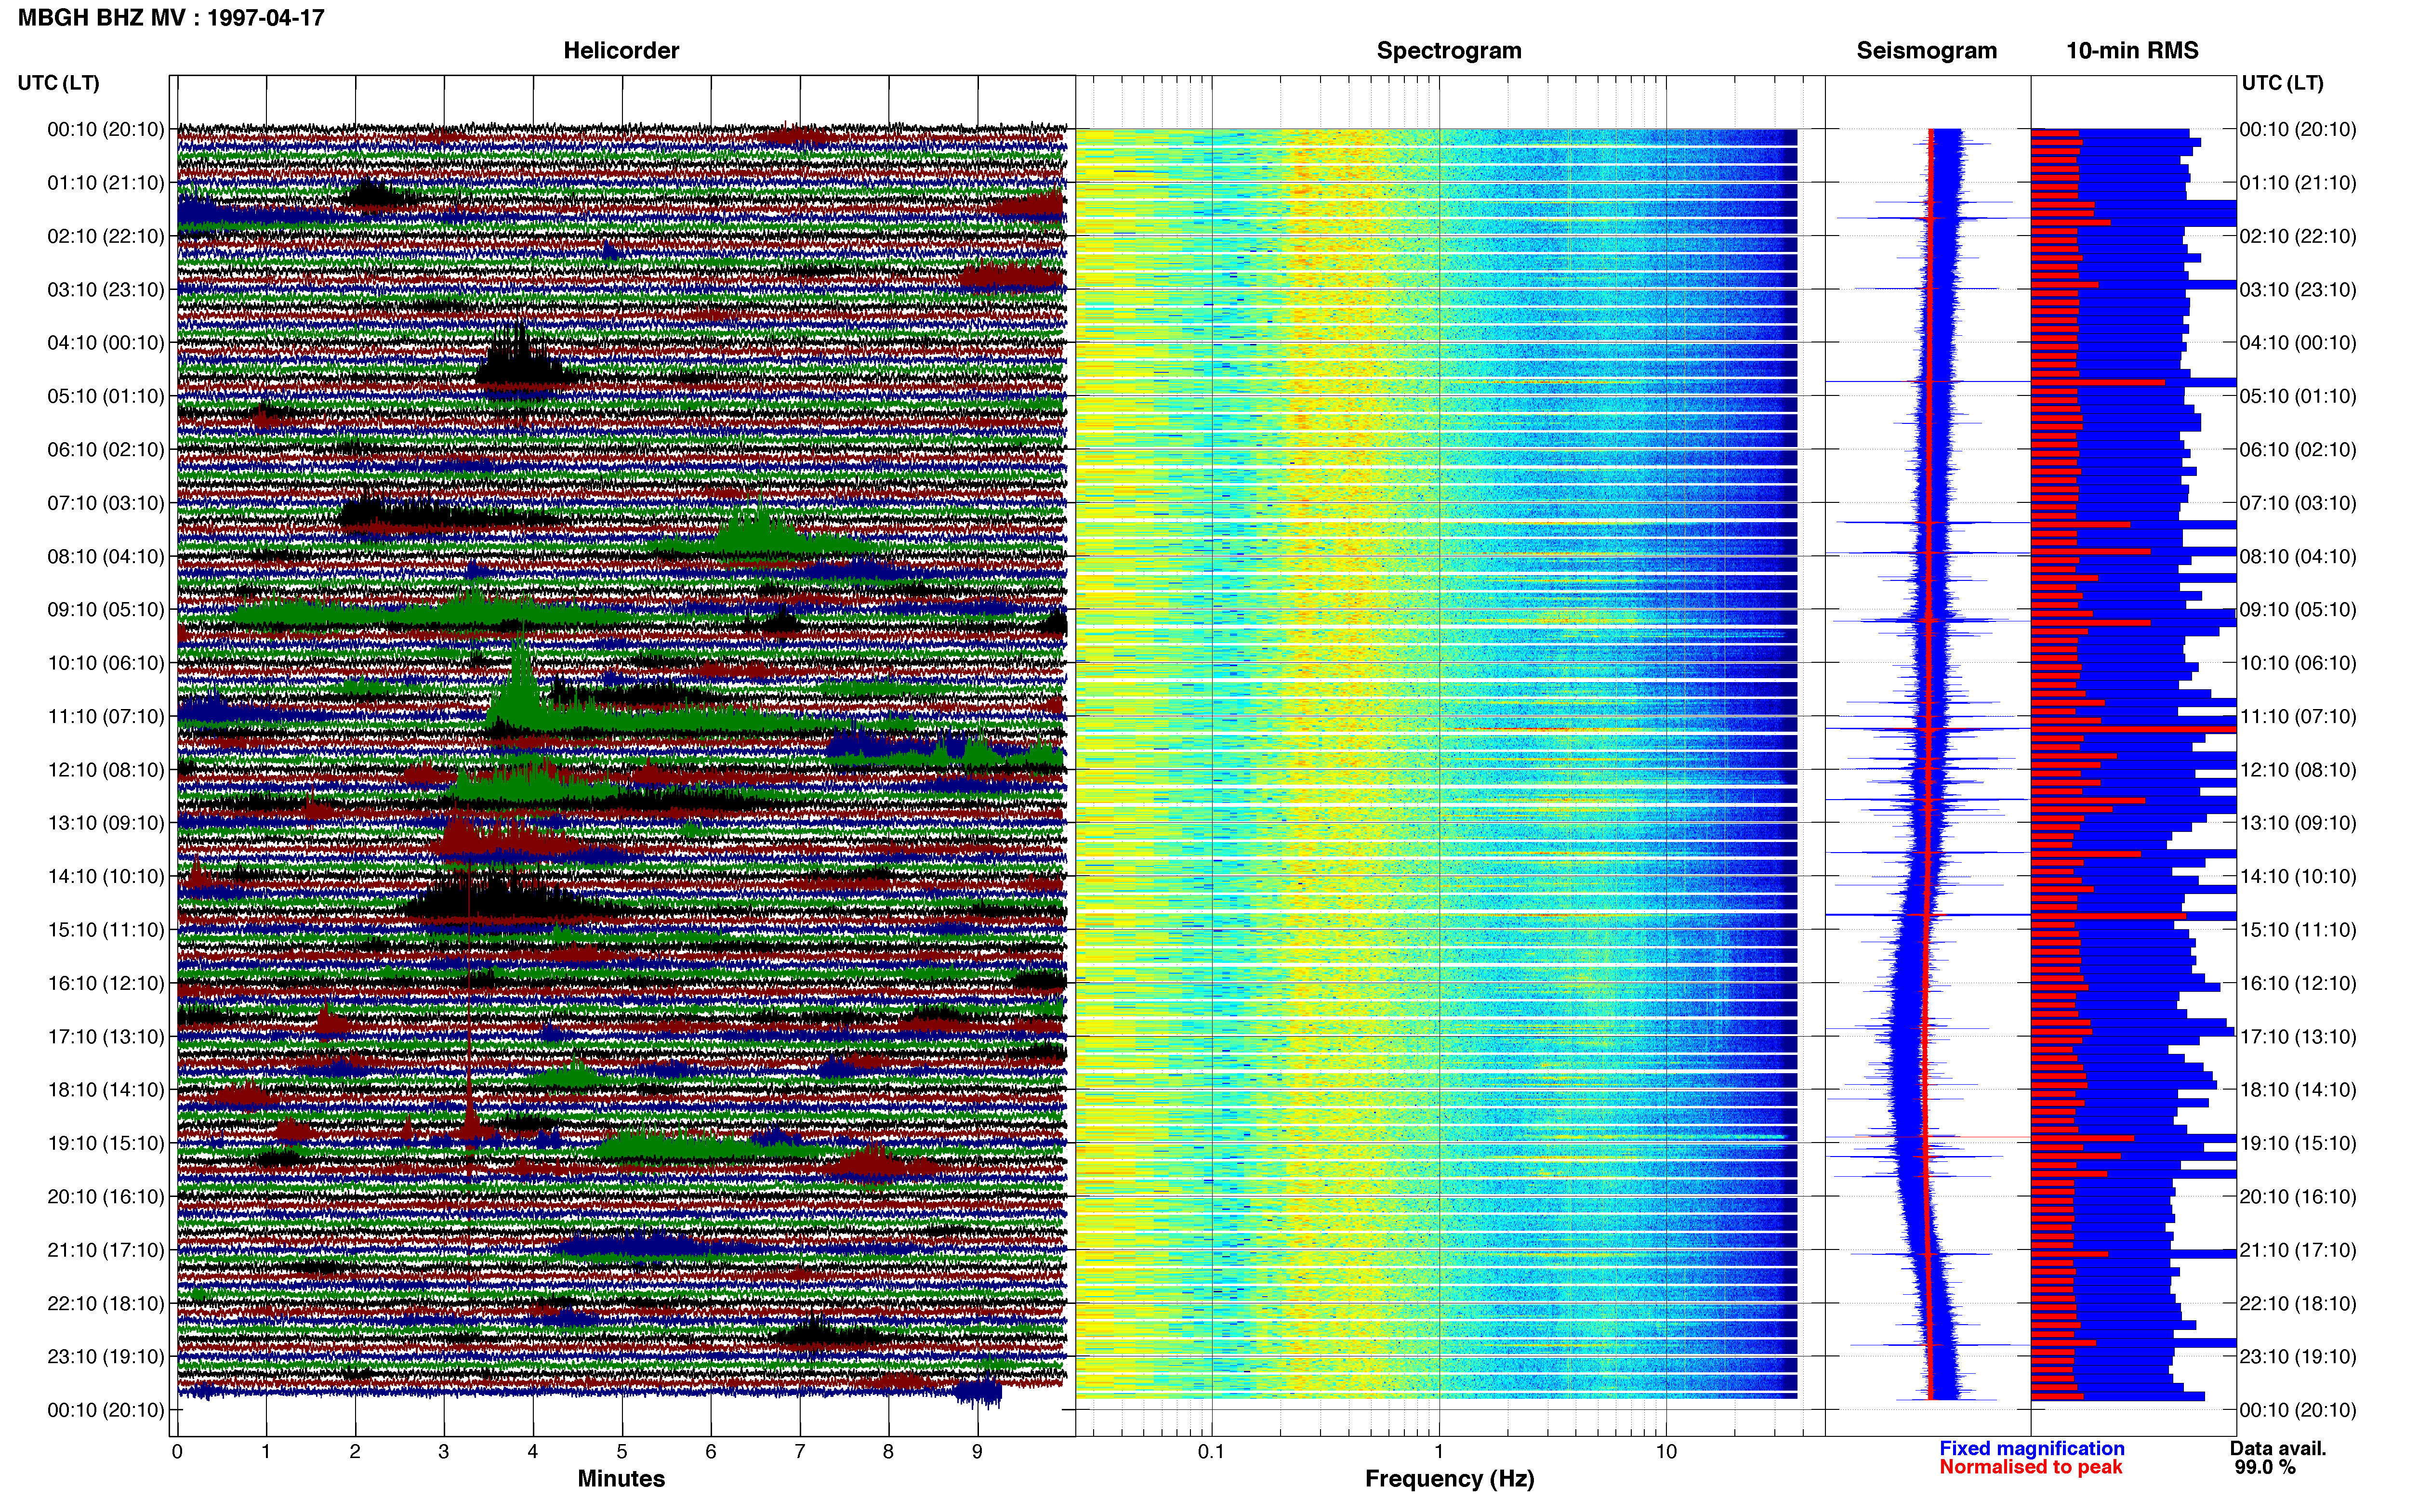Click the 'Data avail.' label
2418x1512 pixels.
coord(2278,1448)
